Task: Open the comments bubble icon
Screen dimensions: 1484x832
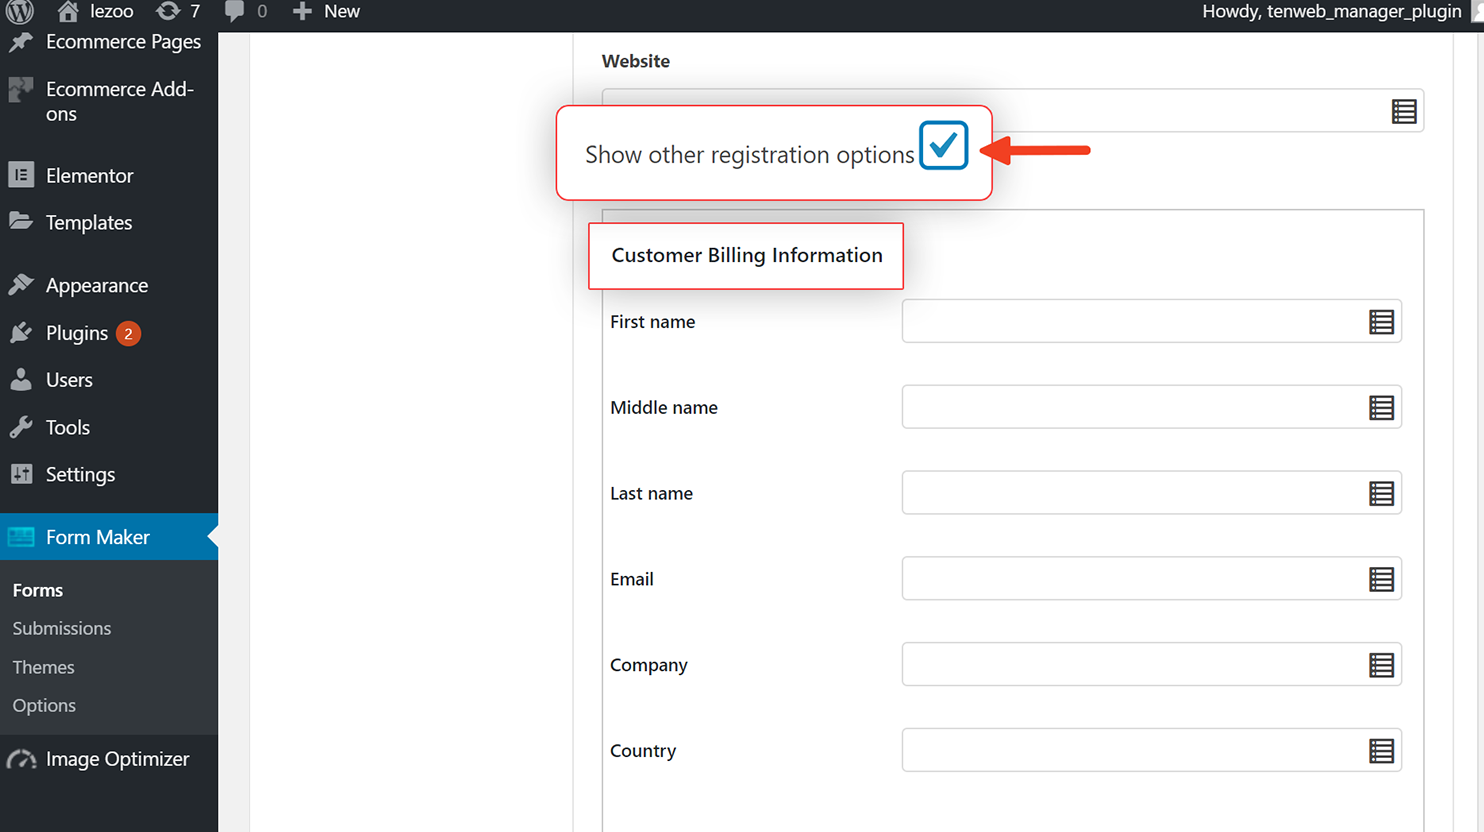Action: point(235,11)
